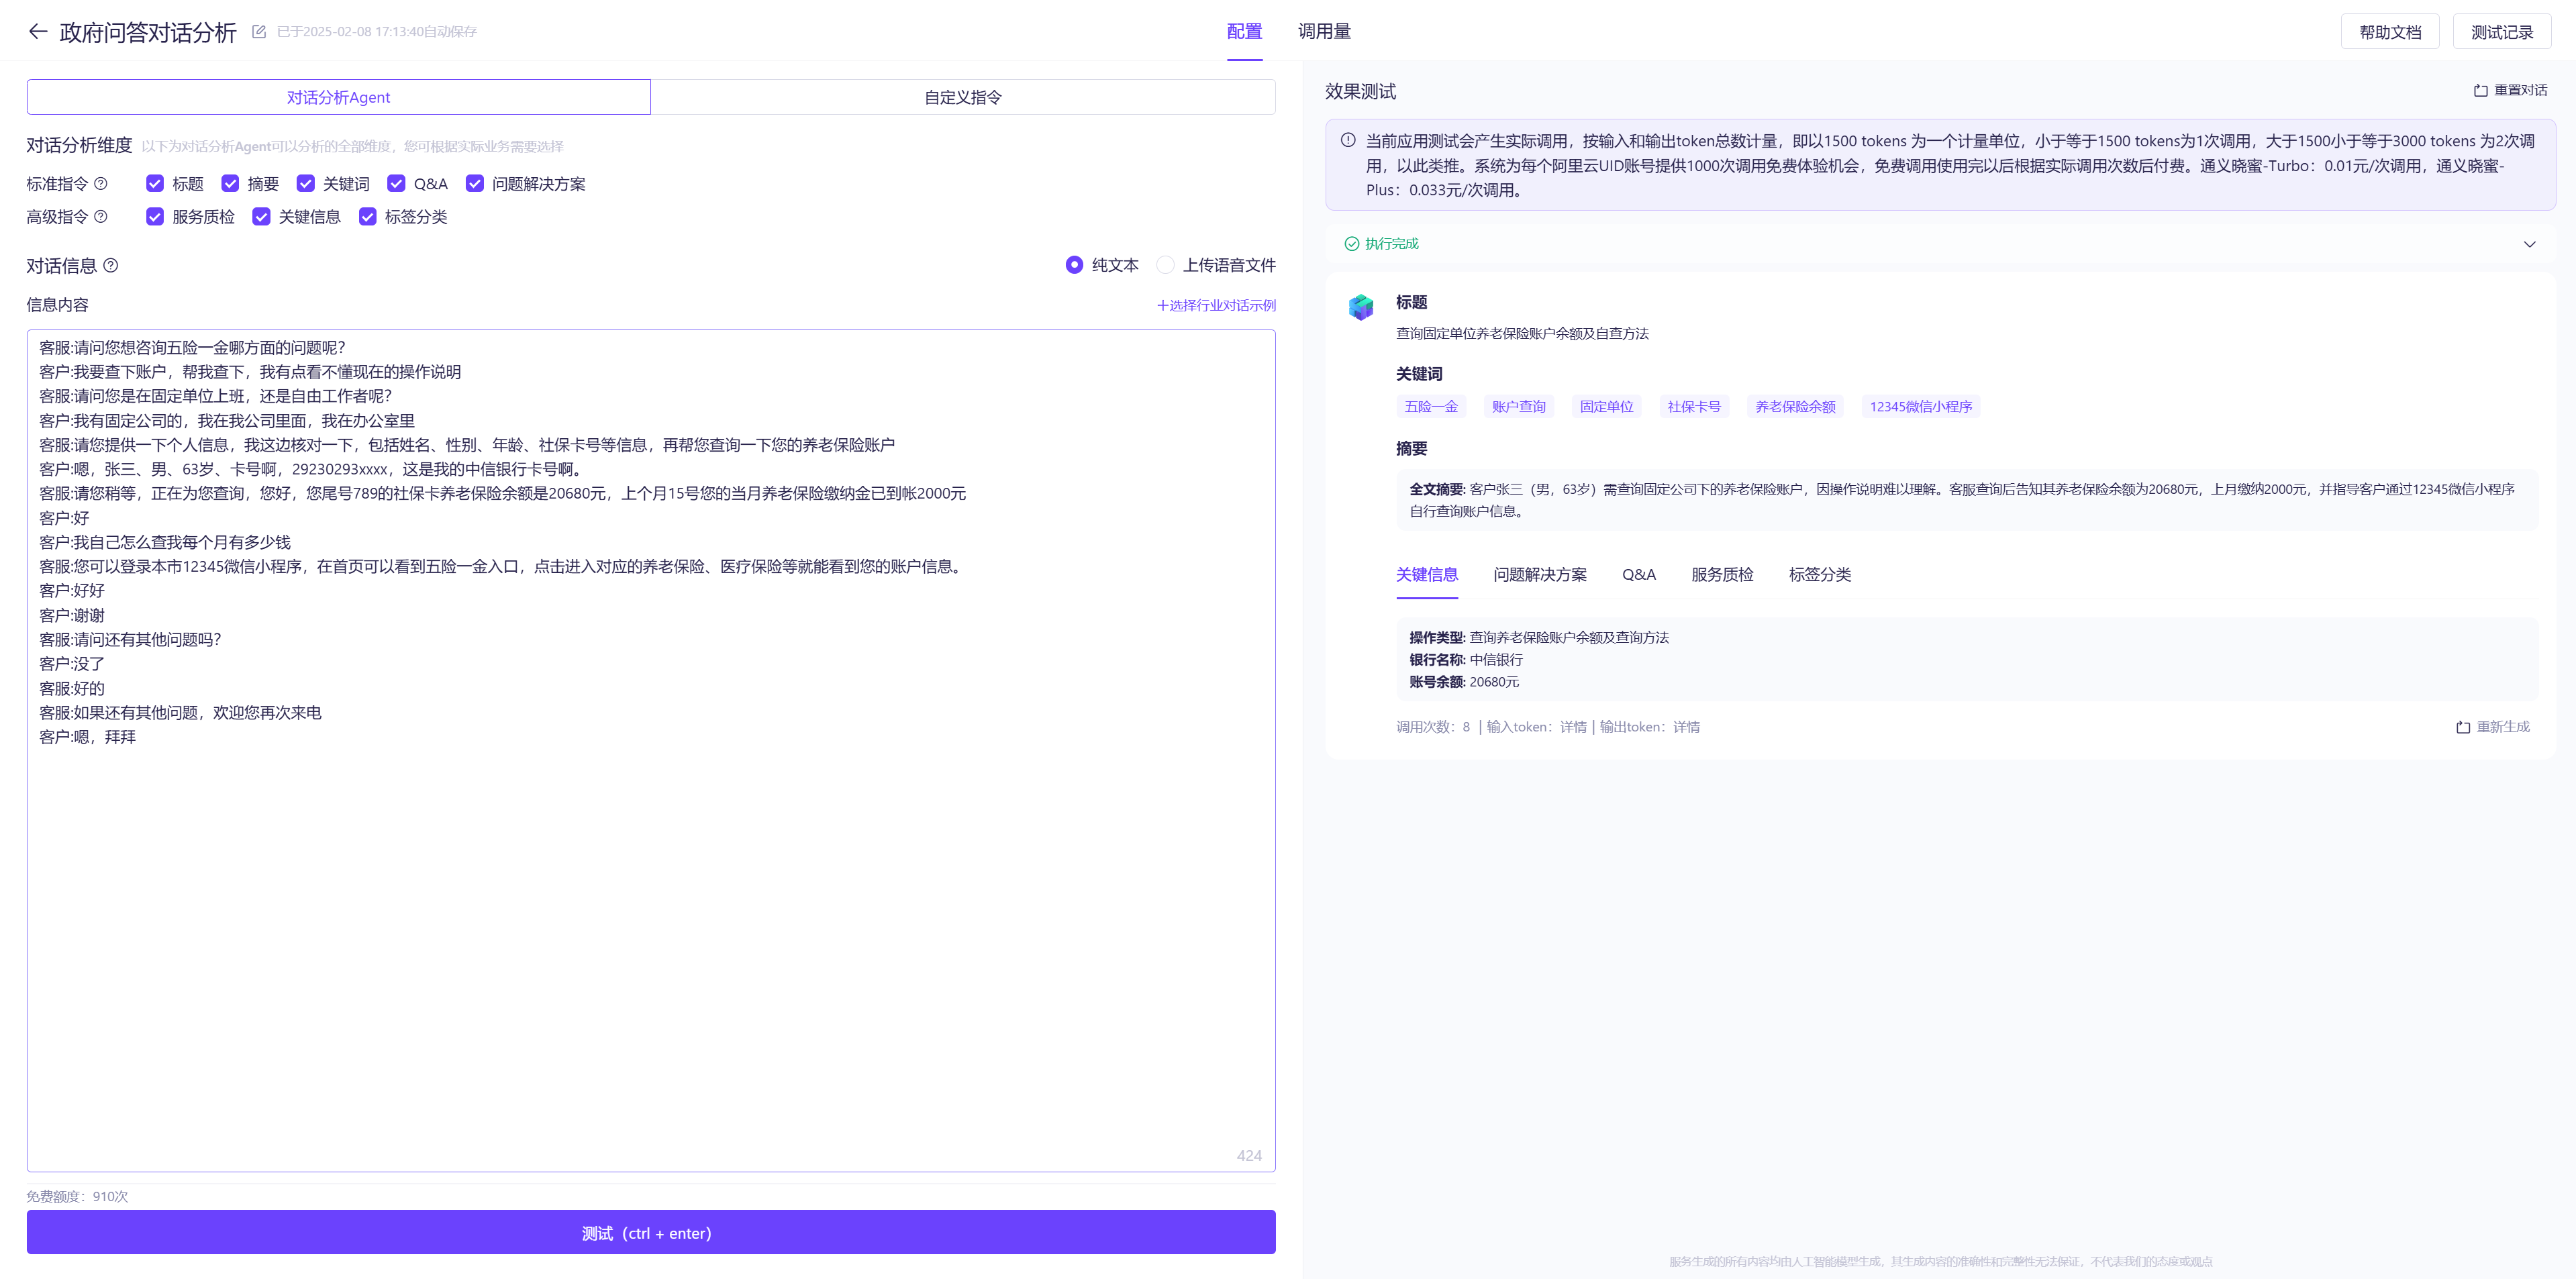This screenshot has height=1279, width=2576.
Task: Click into the 信息内容 dialogue text area
Action: pyautogui.click(x=650, y=900)
